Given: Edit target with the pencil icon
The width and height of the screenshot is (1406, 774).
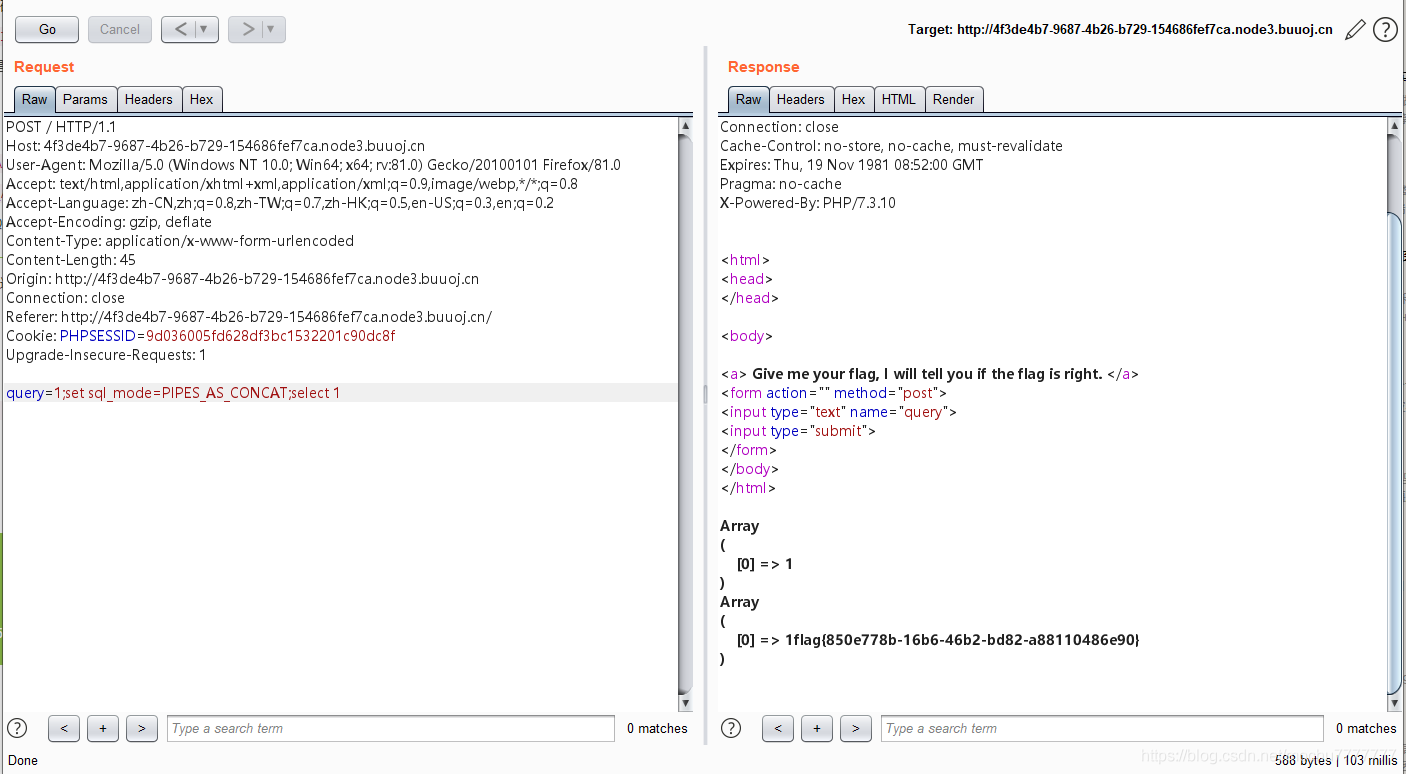Looking at the screenshot, I should pyautogui.click(x=1355, y=30).
